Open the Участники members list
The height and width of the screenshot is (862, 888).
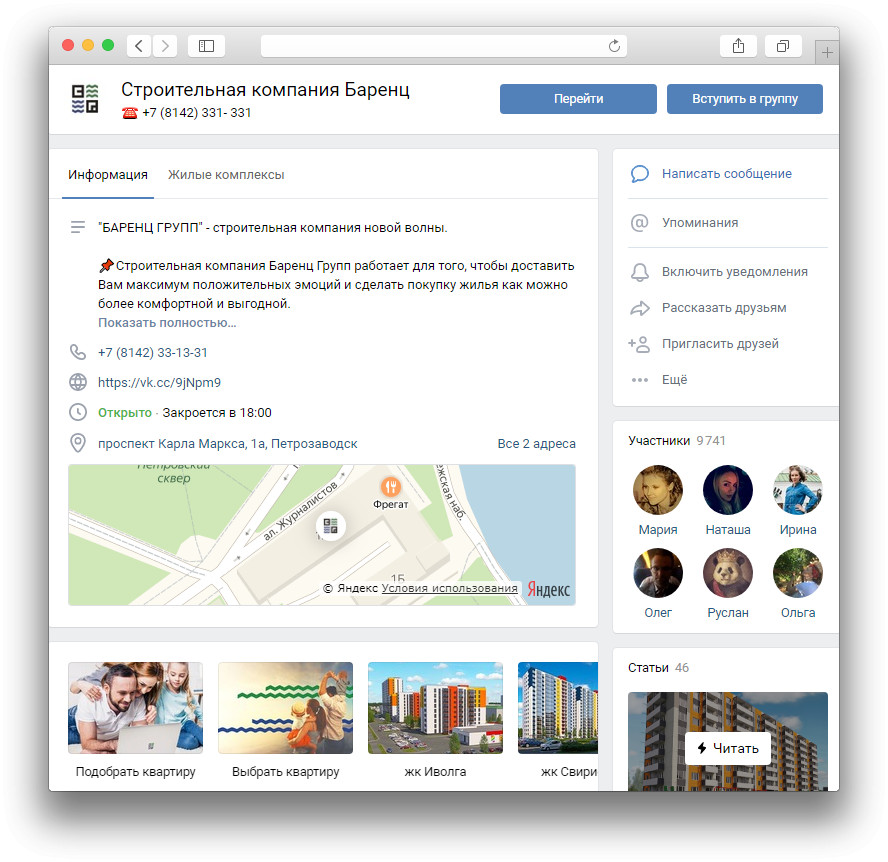pos(676,441)
